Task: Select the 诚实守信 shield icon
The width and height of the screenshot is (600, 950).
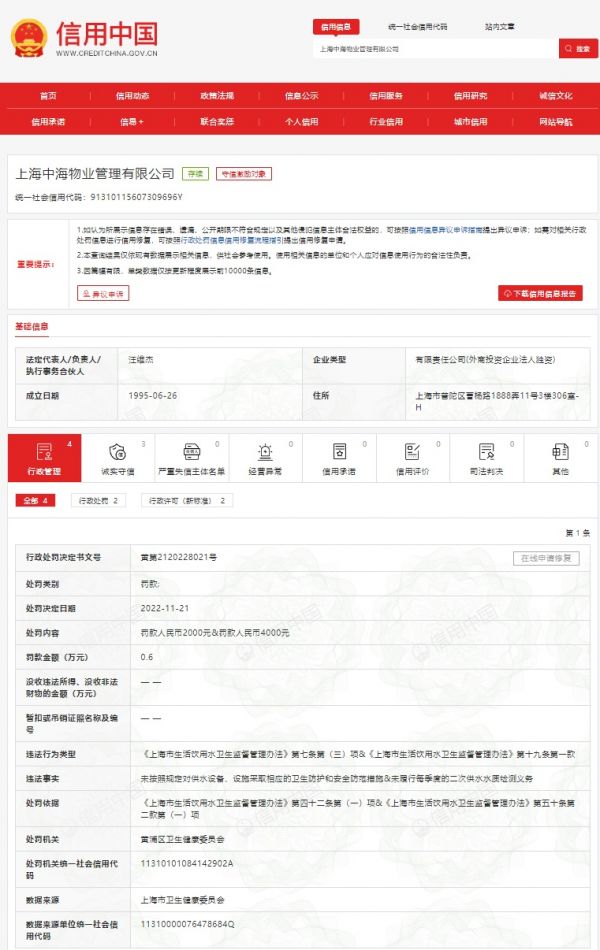Action: point(117,452)
